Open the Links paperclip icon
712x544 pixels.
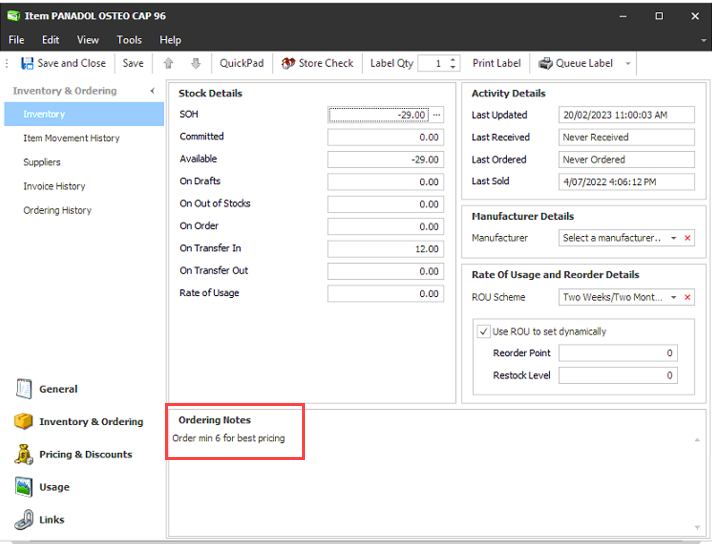23,519
